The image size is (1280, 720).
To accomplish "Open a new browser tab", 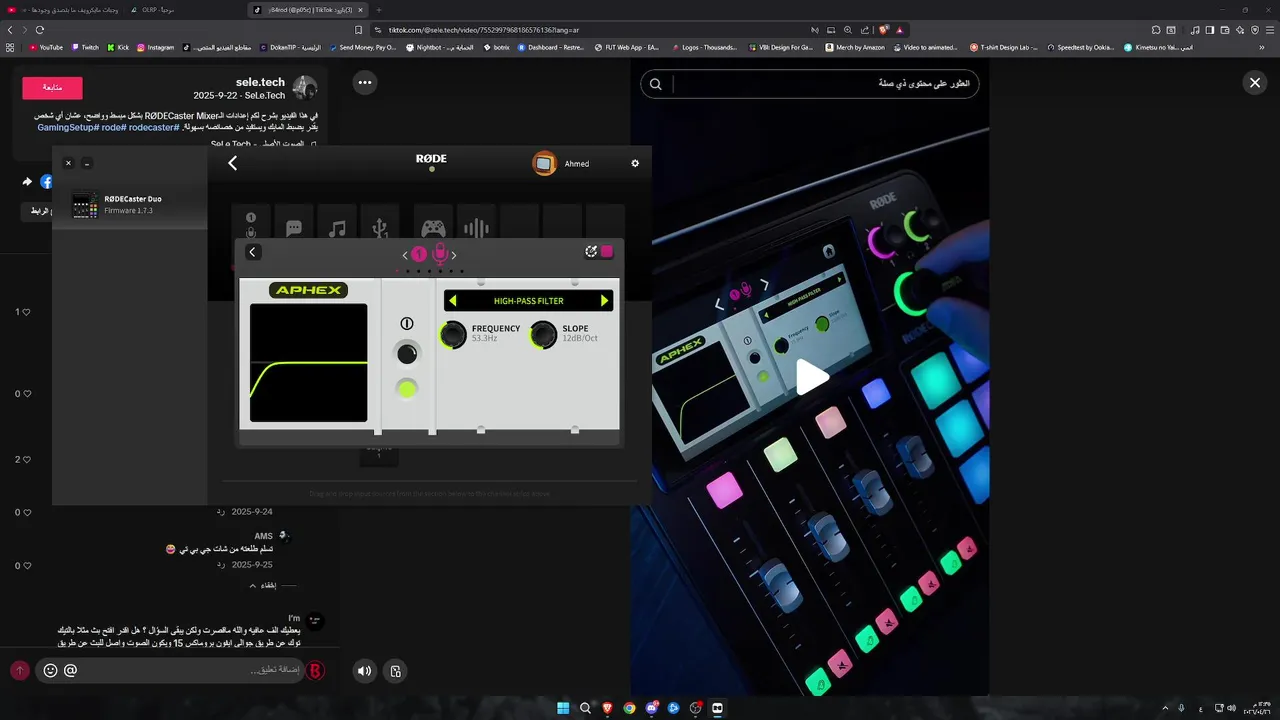I will coord(378,10).
